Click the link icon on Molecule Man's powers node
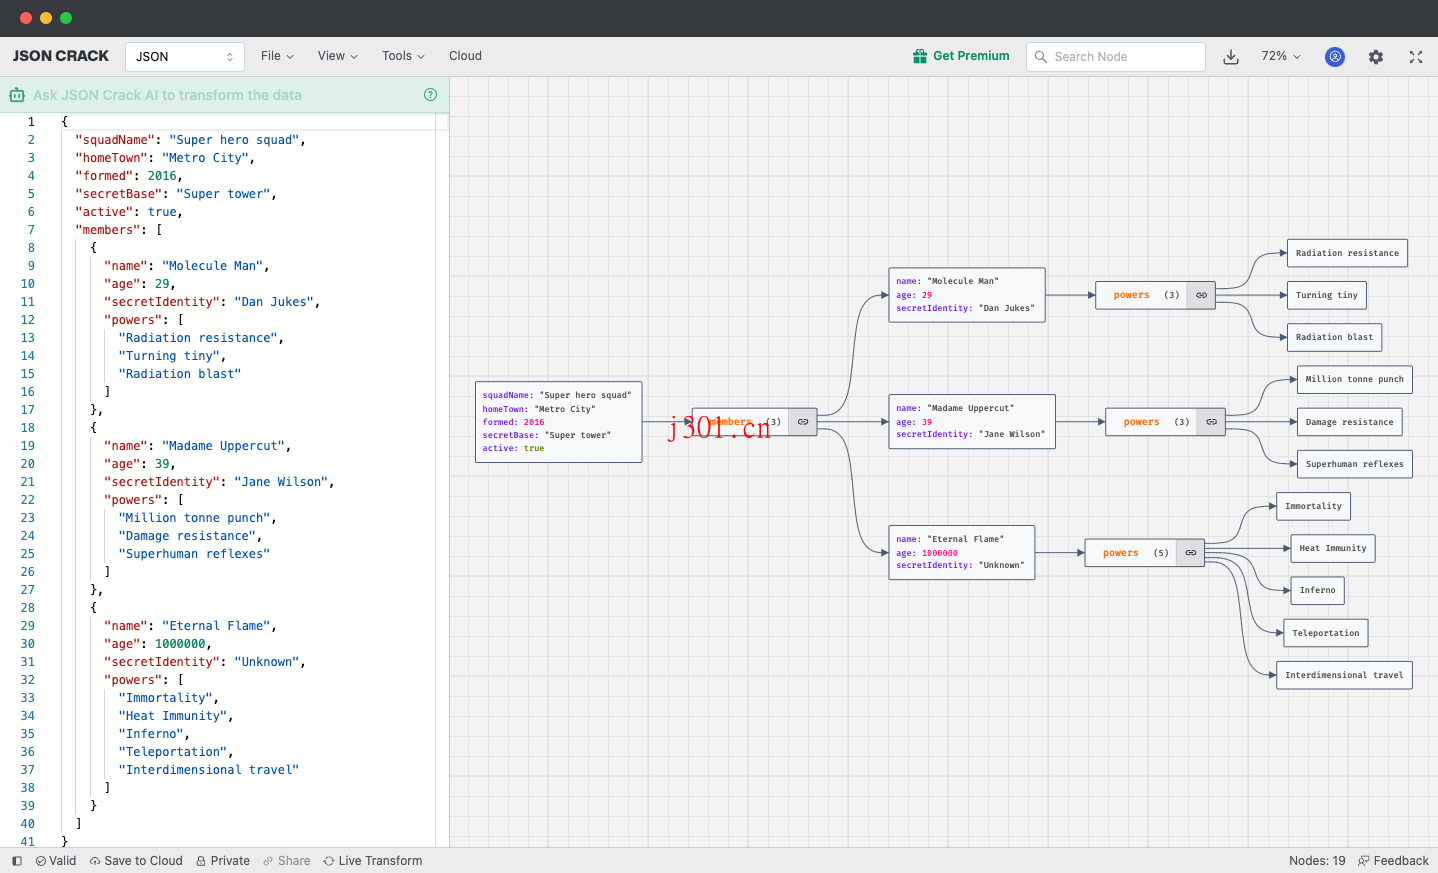This screenshot has height=873, width=1438. pyautogui.click(x=1200, y=295)
